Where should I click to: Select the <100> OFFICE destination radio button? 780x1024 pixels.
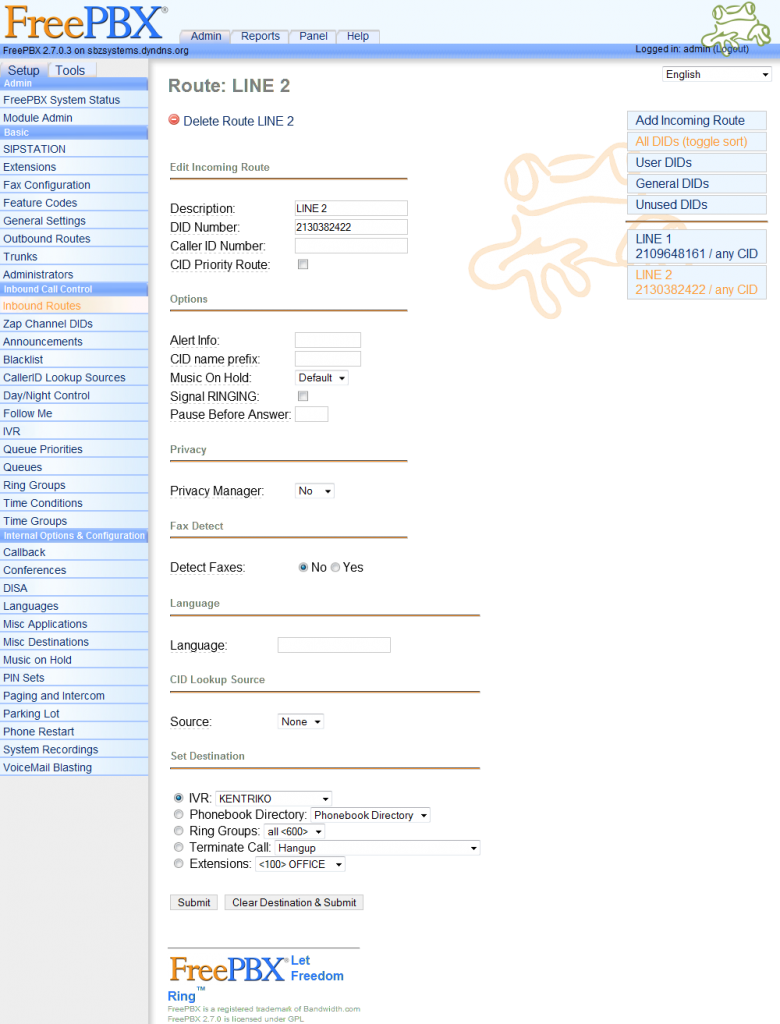tap(179, 863)
